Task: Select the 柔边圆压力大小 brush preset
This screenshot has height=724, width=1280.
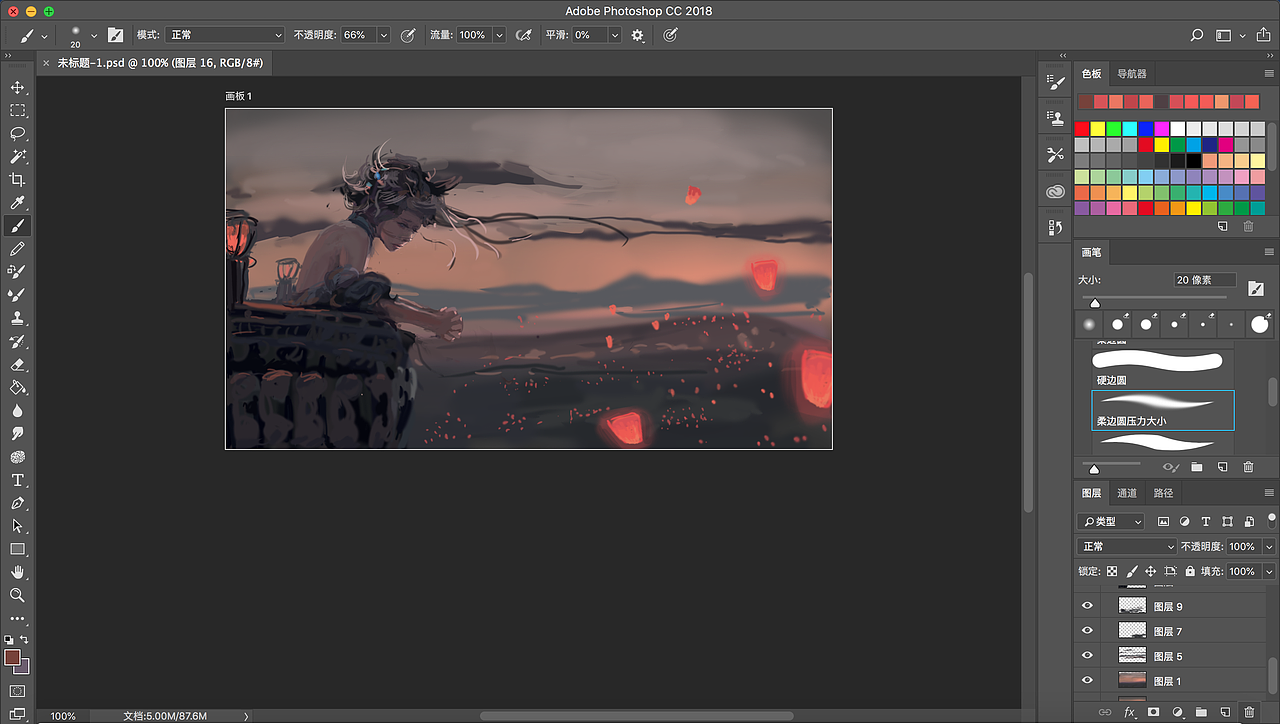Action: pos(1163,410)
